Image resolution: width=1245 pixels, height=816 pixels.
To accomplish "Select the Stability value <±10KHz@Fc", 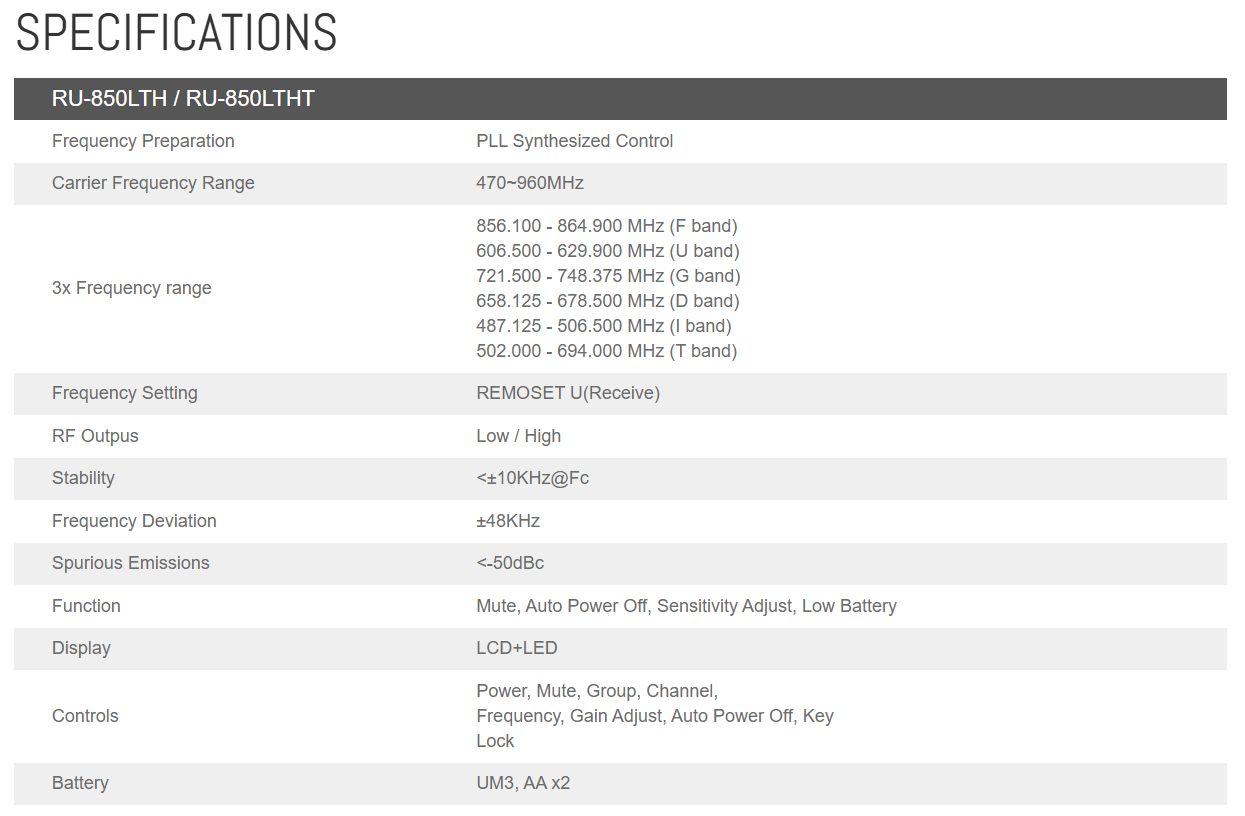I will pos(532,478).
